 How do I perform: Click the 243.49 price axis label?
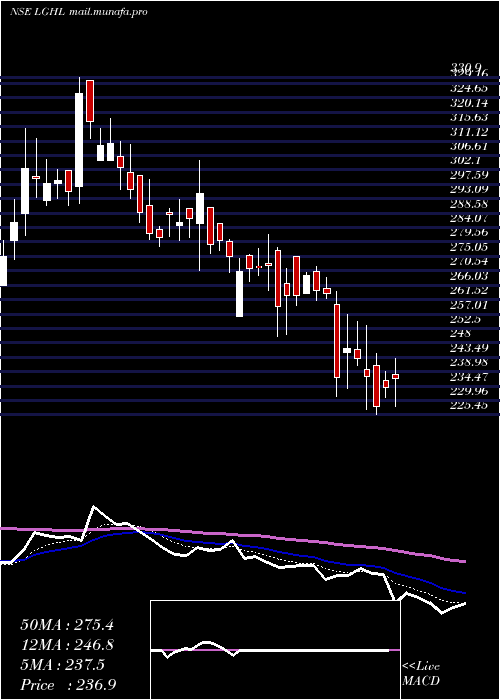[470, 347]
